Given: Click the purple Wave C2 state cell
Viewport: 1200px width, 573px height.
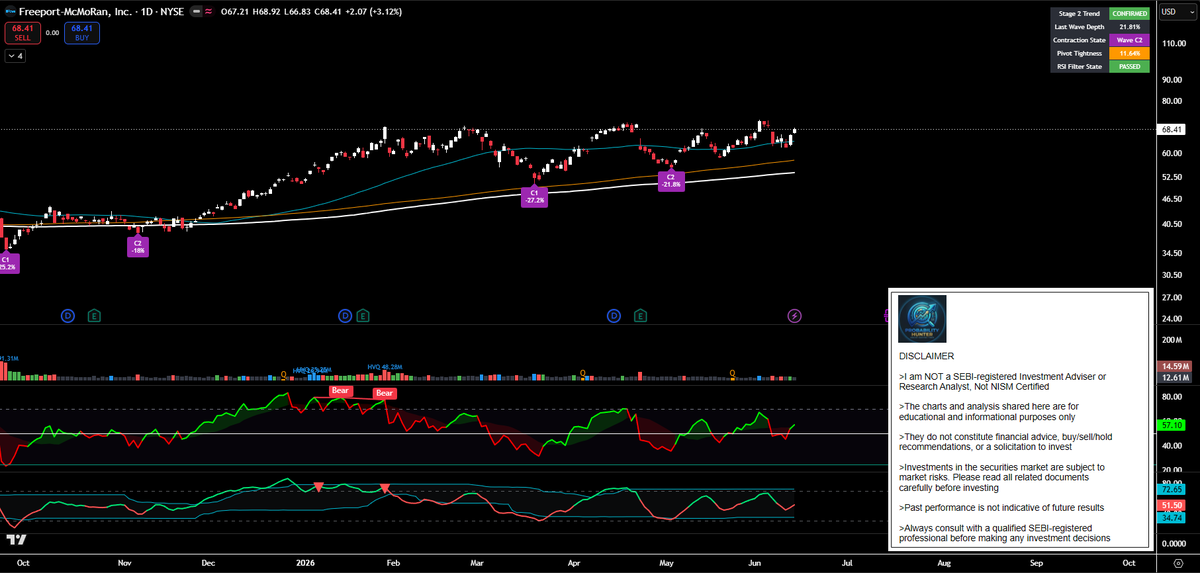Looking at the screenshot, I should 1130,40.
